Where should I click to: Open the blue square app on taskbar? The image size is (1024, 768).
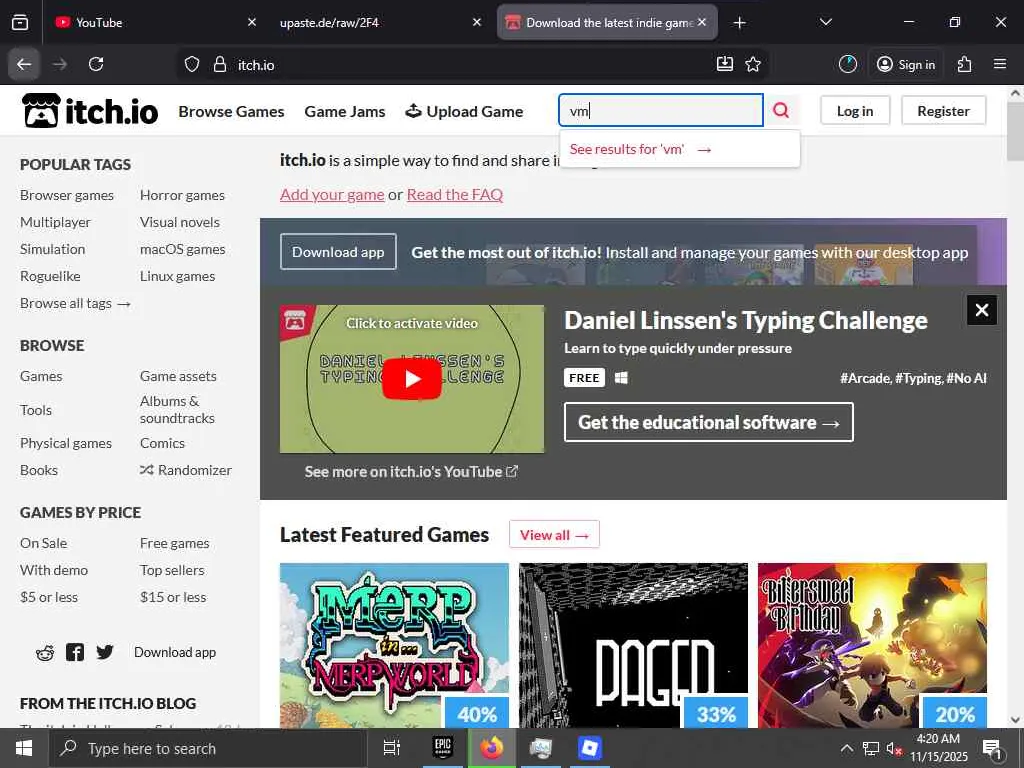[x=590, y=748]
